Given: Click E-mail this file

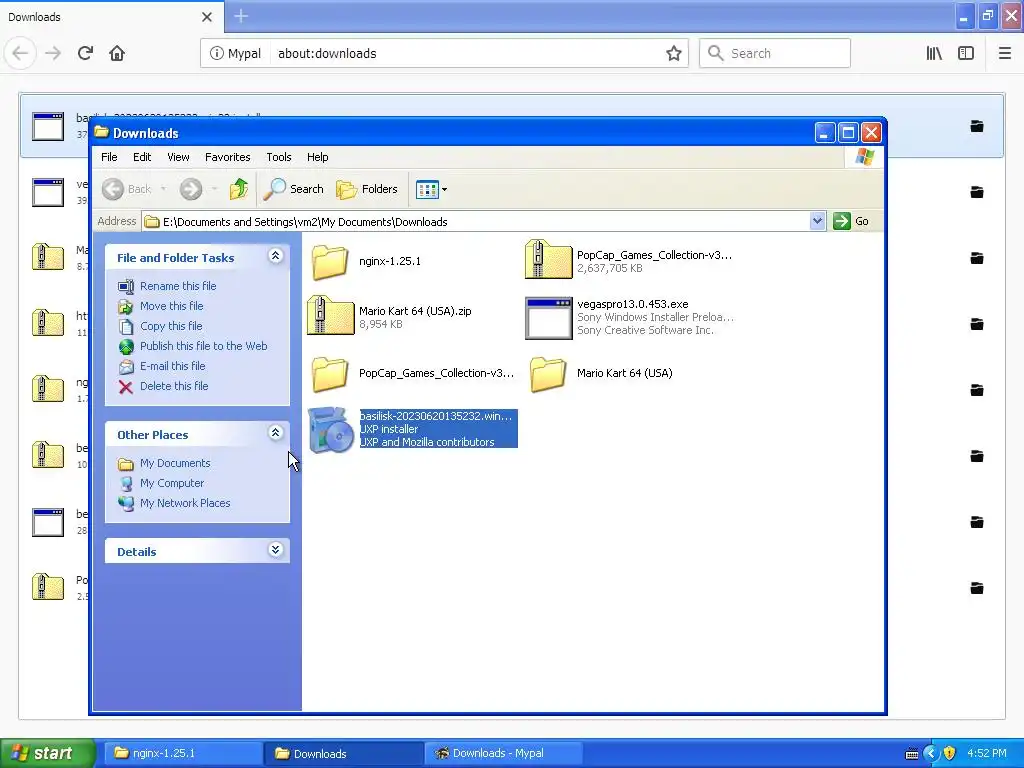Looking at the screenshot, I should 172,366.
